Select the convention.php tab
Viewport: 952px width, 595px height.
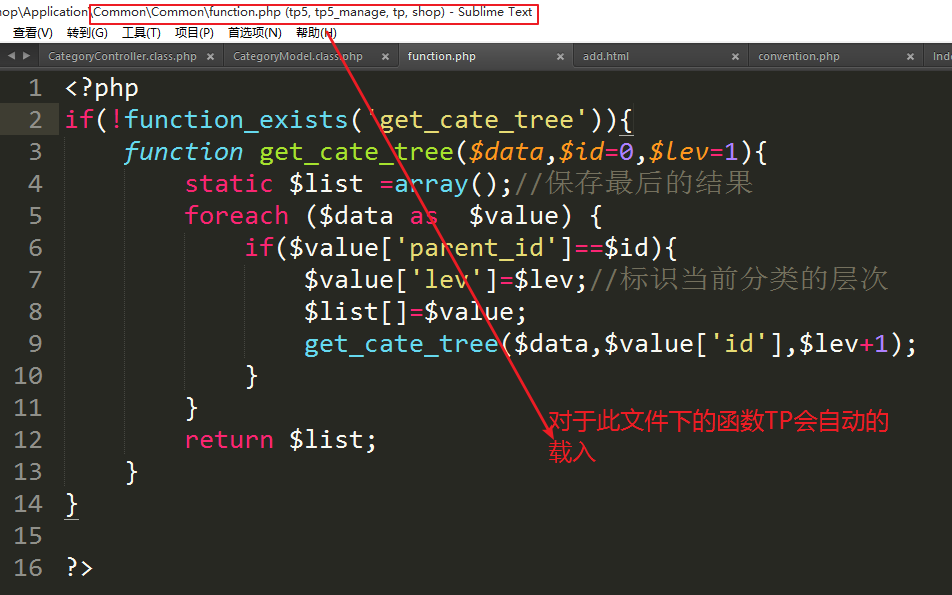(x=799, y=57)
